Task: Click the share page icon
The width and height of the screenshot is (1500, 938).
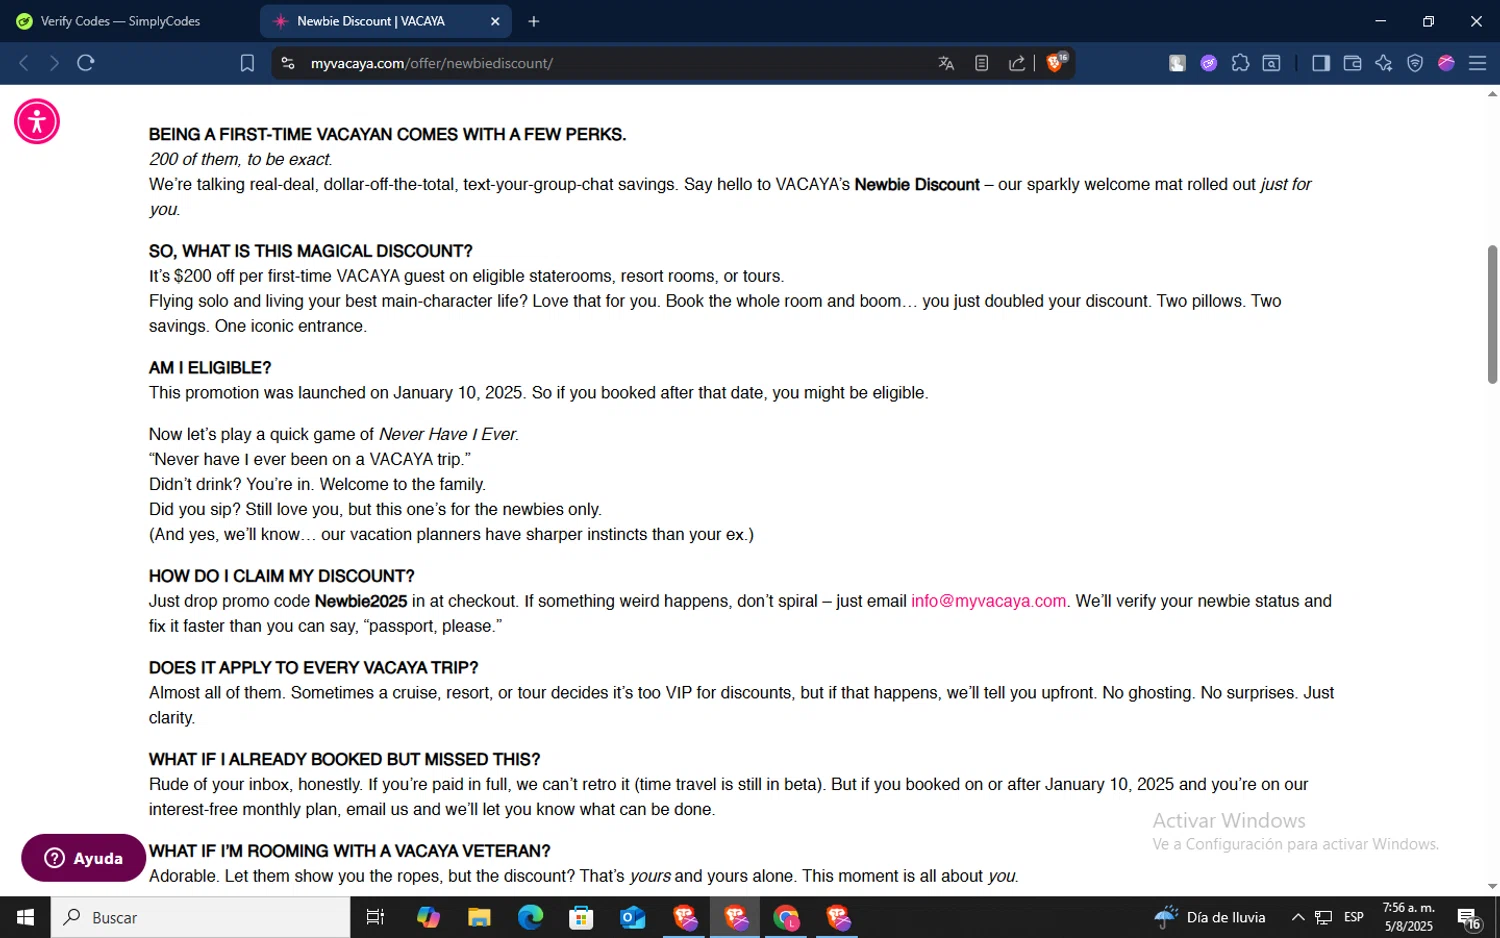Action: (x=1017, y=63)
